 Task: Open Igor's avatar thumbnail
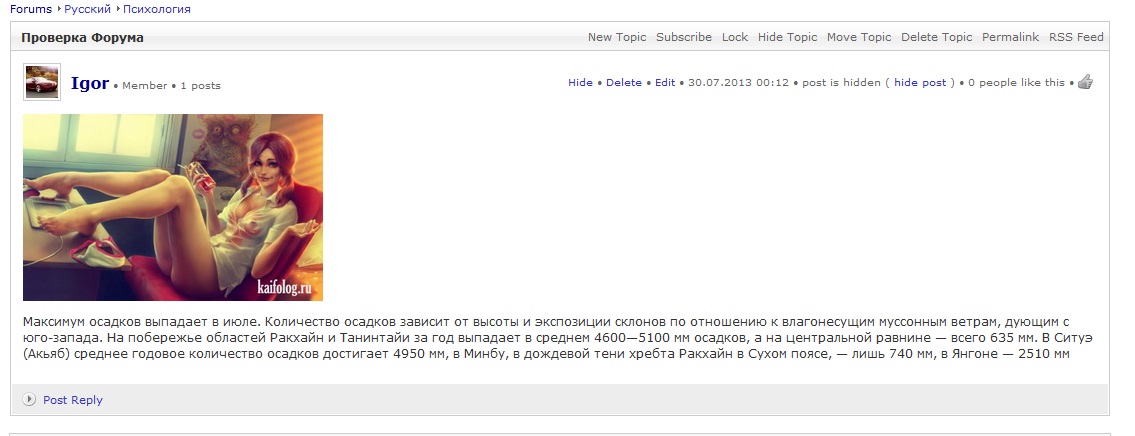(42, 82)
